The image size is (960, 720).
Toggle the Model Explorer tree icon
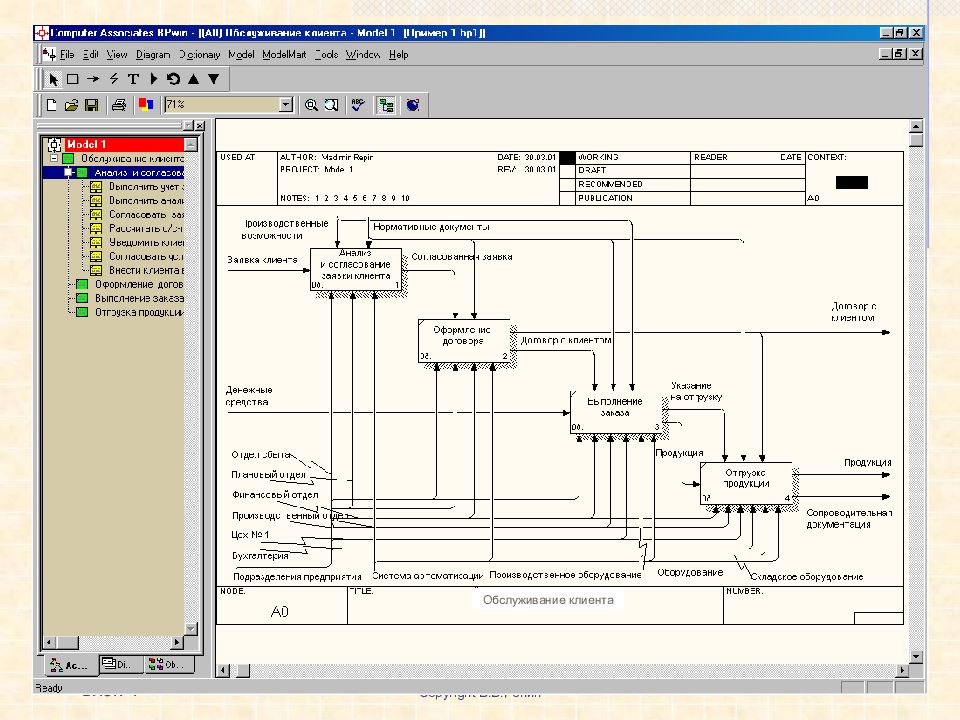point(386,105)
